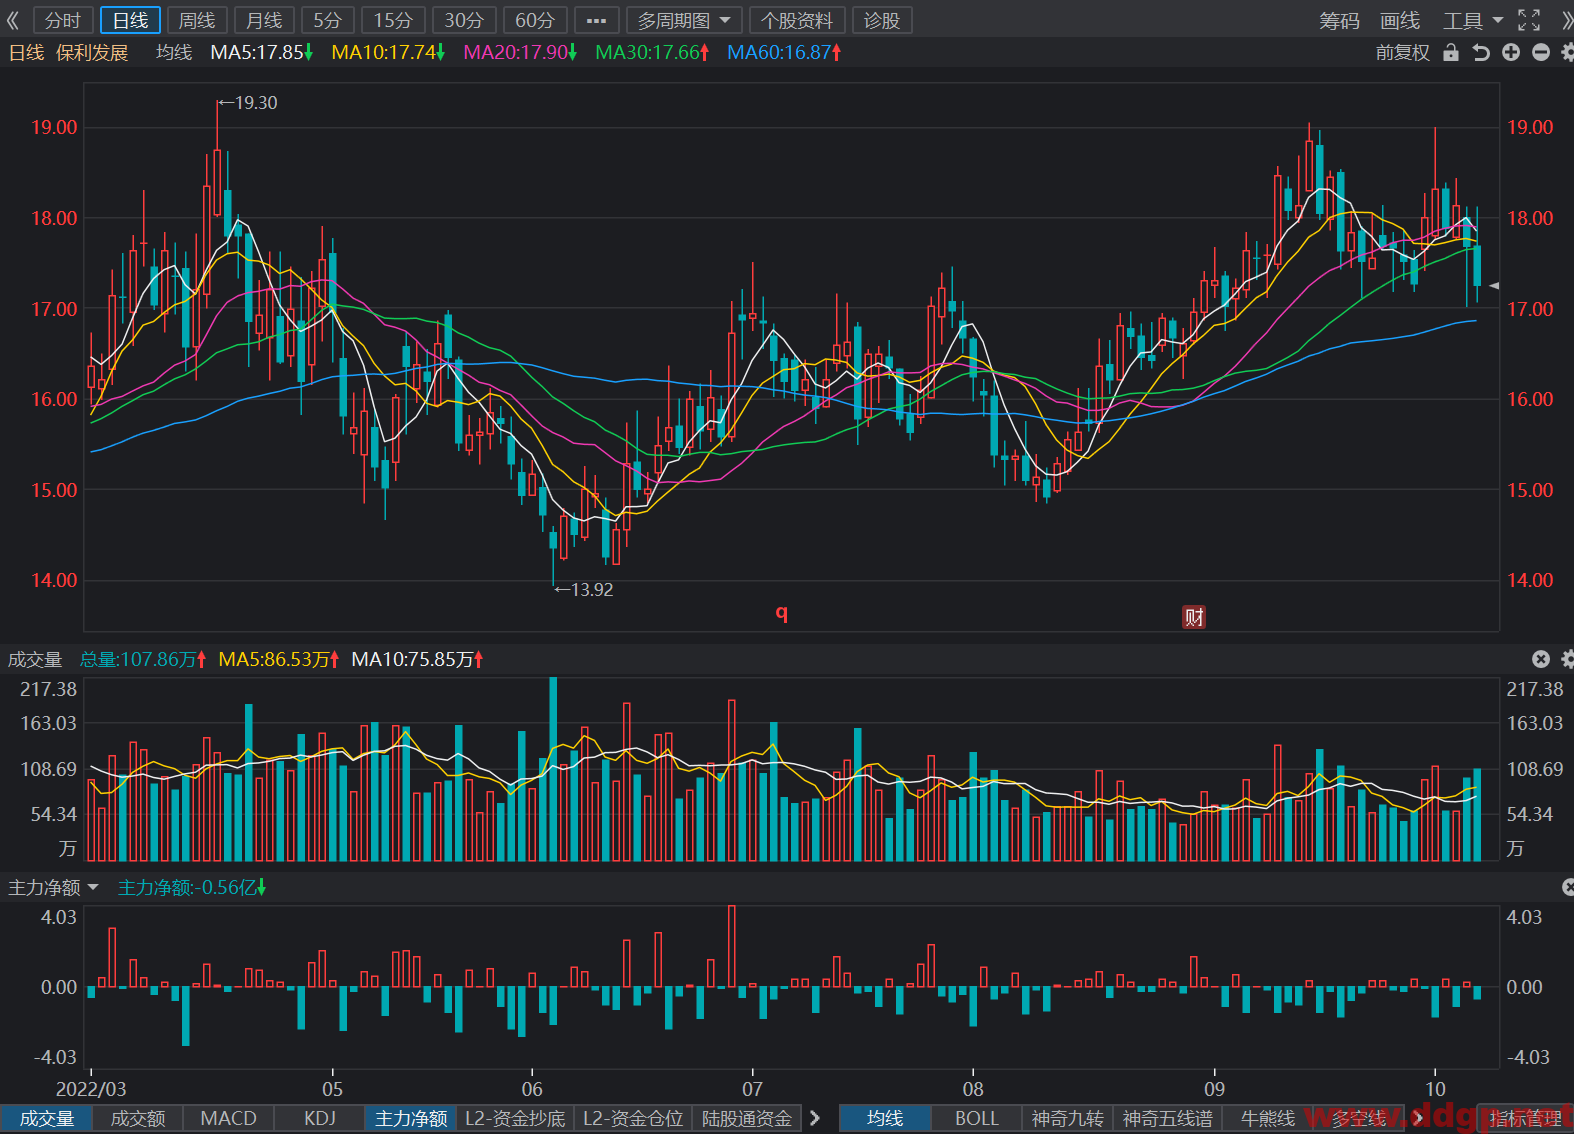This screenshot has width=1574, height=1134.
Task: Select 成交额 sub-indicator tab
Action: click(x=138, y=1118)
